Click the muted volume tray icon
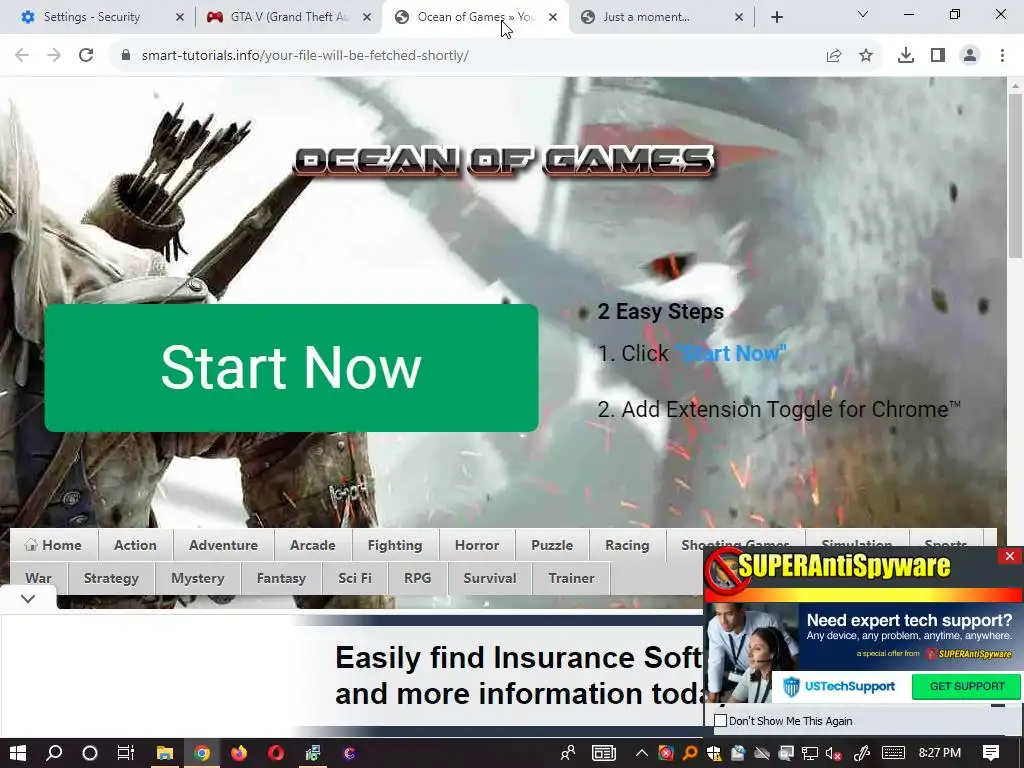The height and width of the screenshot is (768, 1024). click(x=833, y=754)
